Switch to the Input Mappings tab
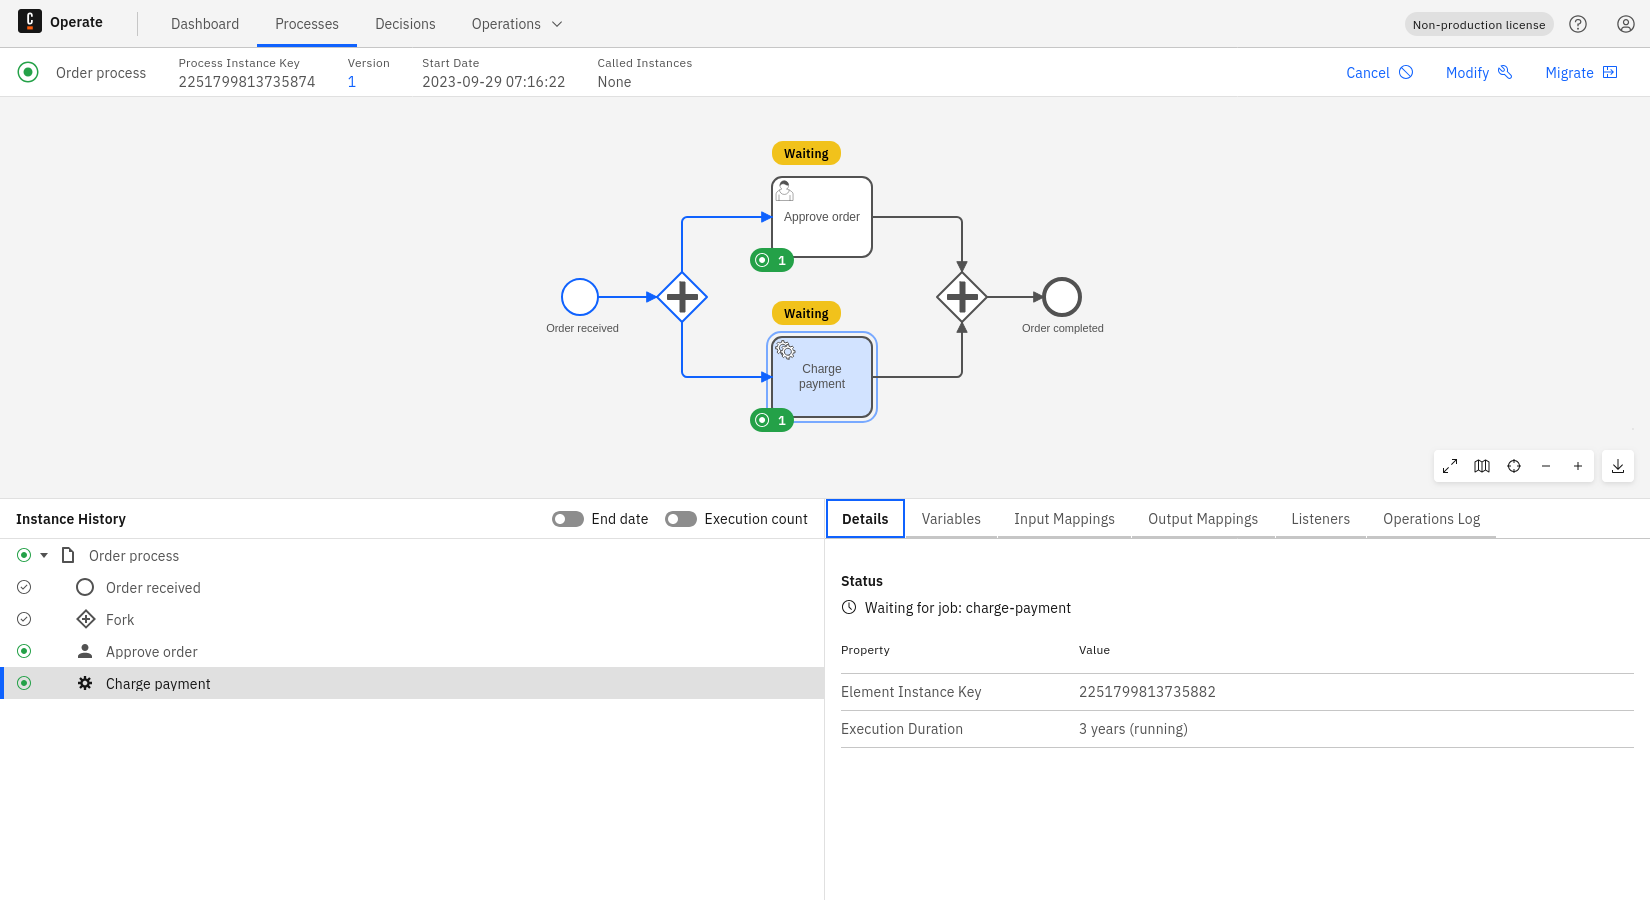Screen dimensions: 1650x900 click(x=1064, y=519)
